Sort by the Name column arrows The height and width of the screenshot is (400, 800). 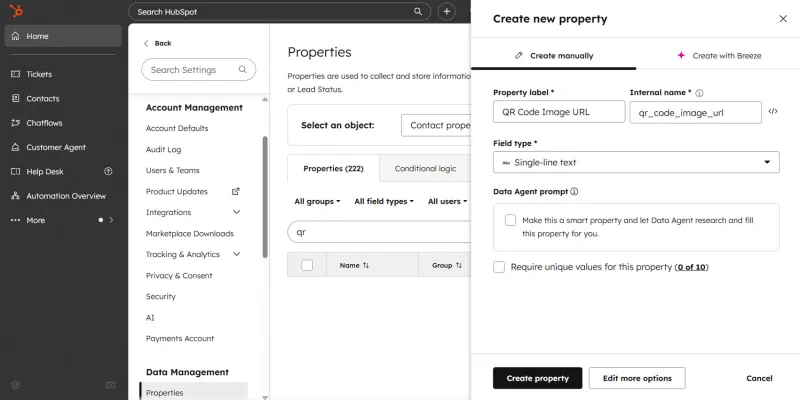pos(366,265)
